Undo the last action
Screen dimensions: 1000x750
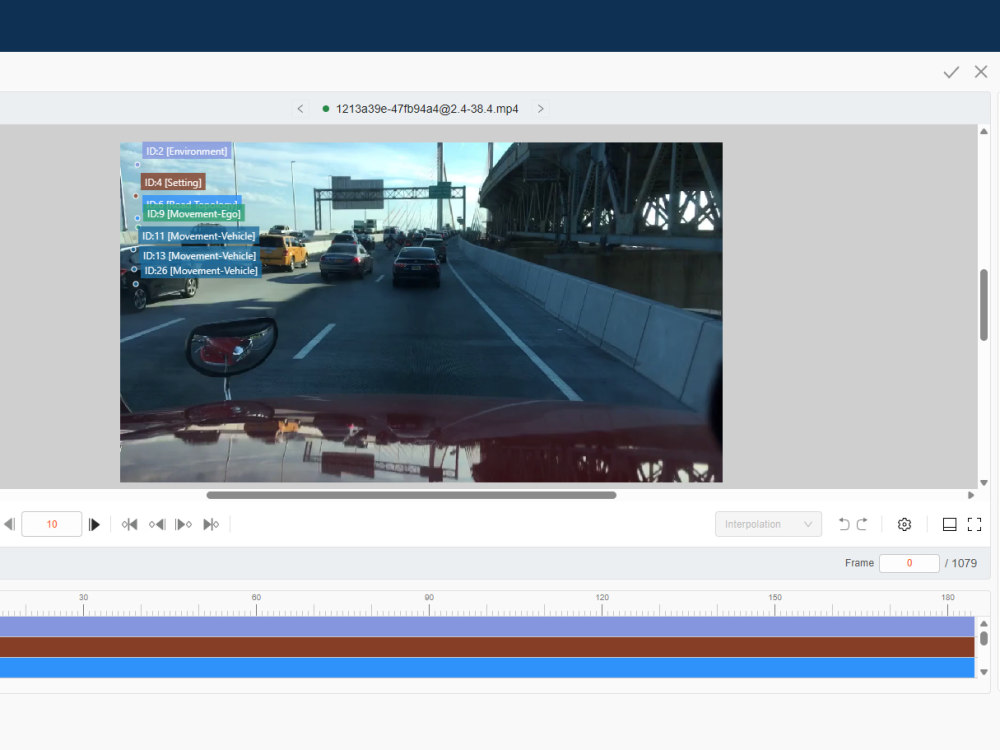pos(844,524)
